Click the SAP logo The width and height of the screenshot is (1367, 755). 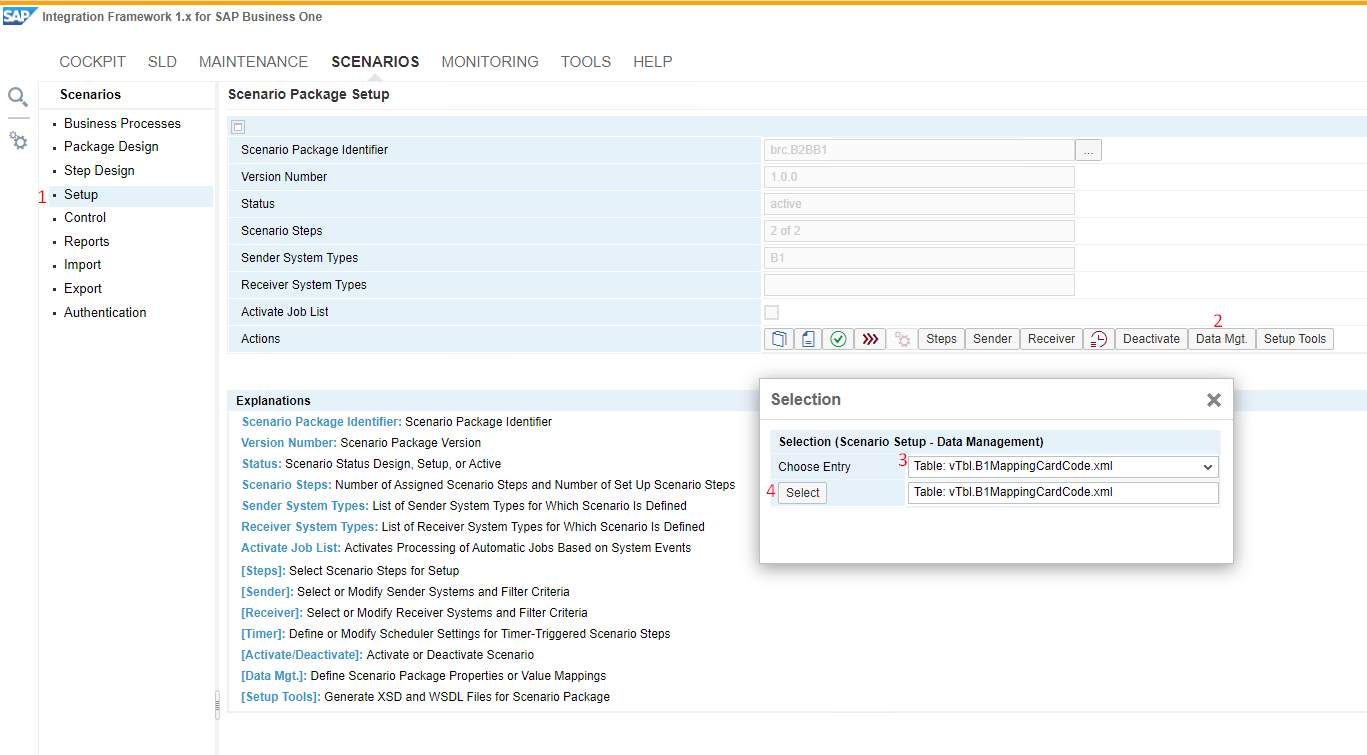point(20,16)
